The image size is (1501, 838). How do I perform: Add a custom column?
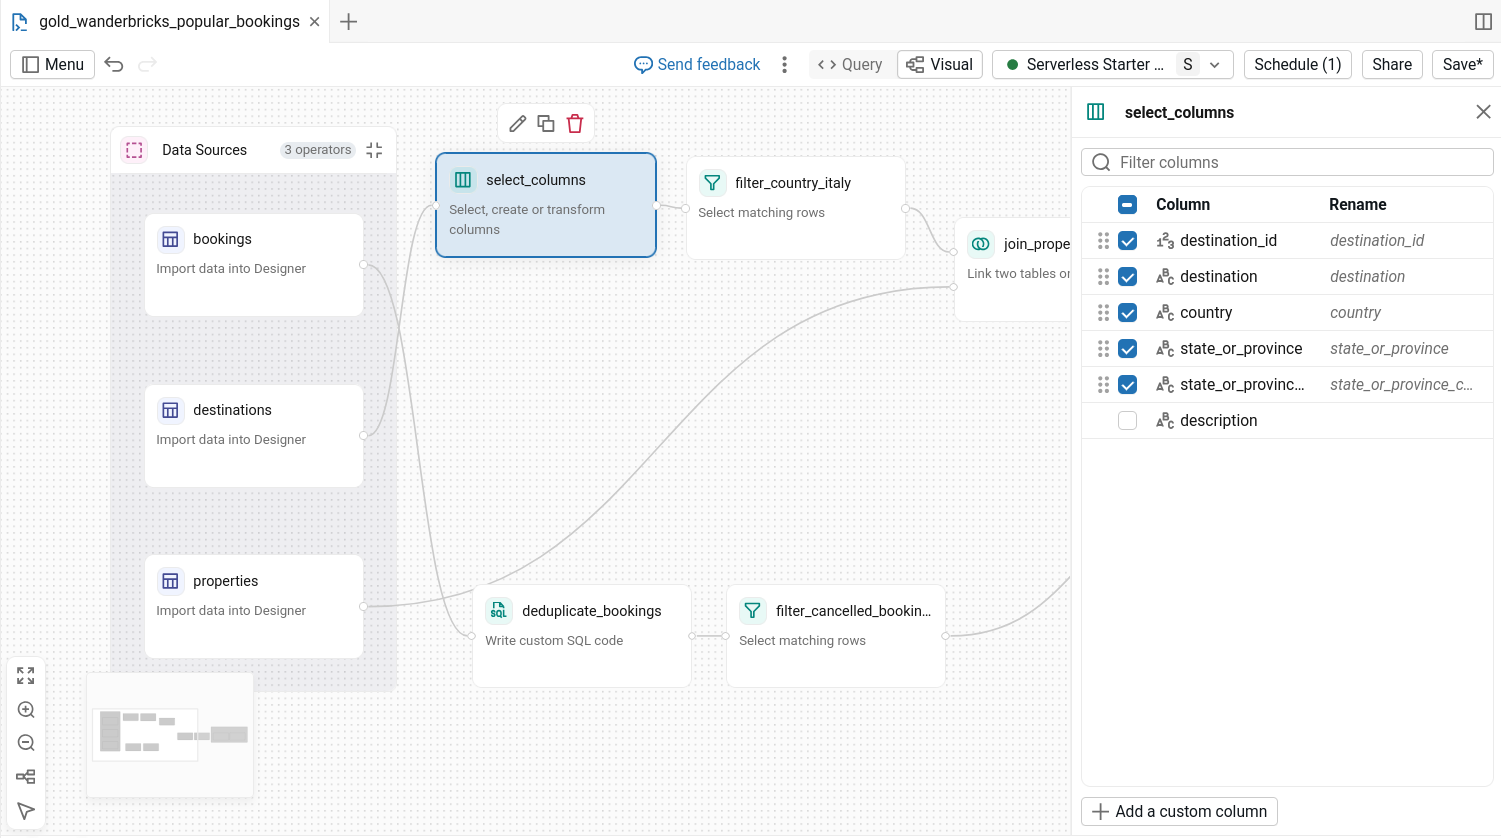point(1179,812)
